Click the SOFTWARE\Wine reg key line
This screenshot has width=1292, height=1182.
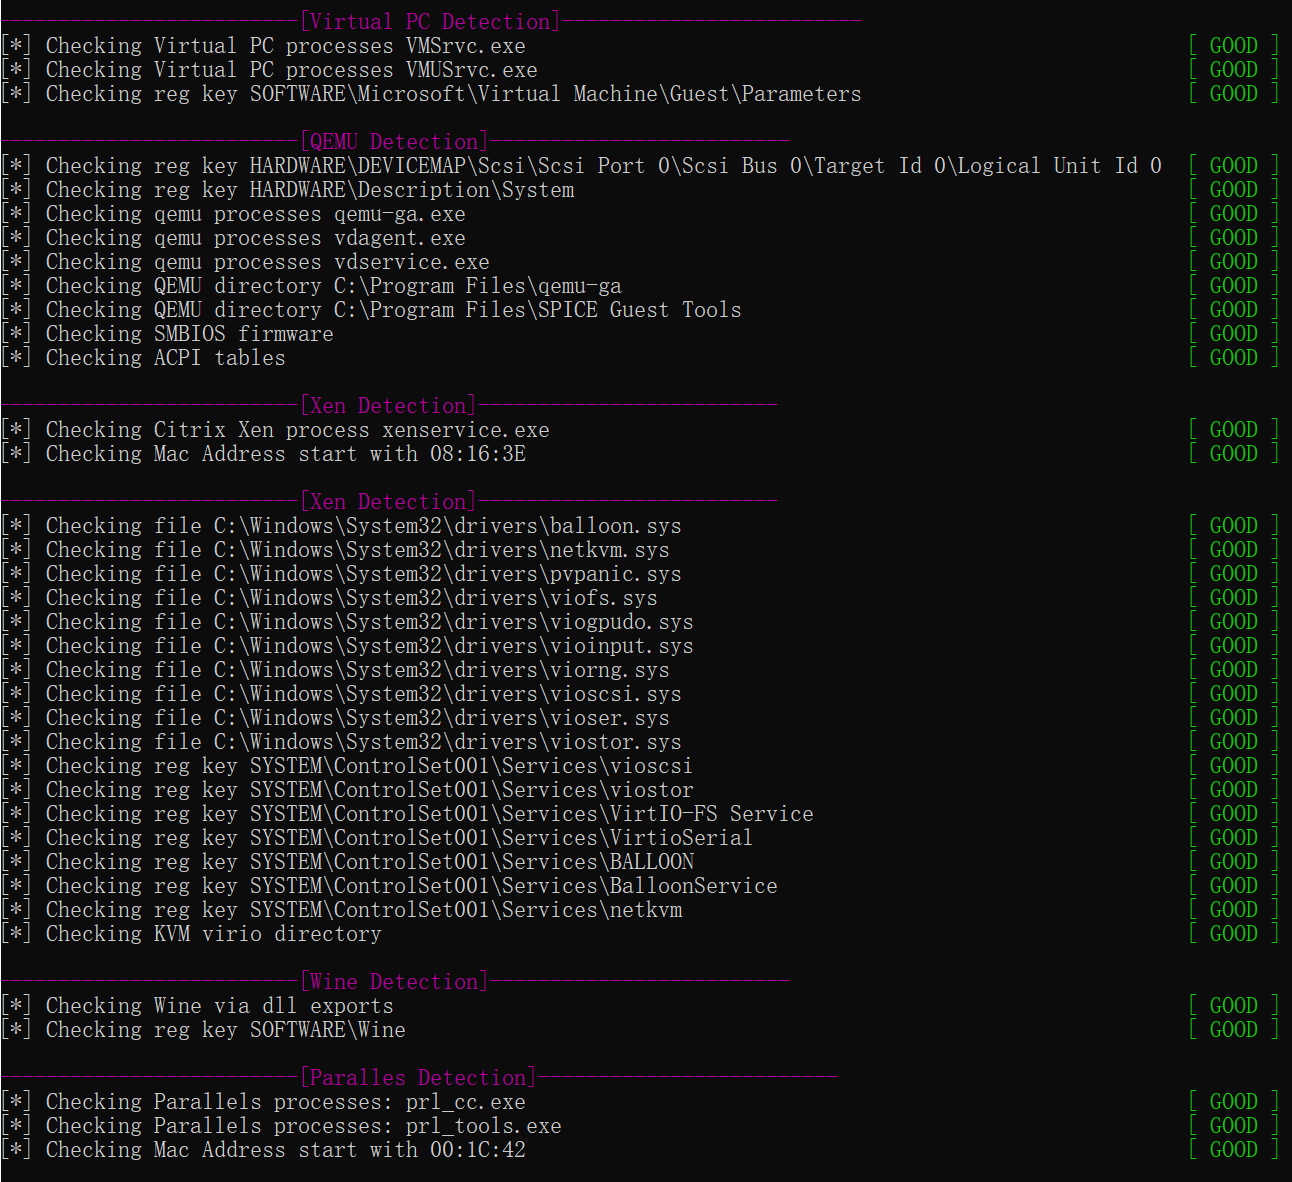pos(203,1030)
